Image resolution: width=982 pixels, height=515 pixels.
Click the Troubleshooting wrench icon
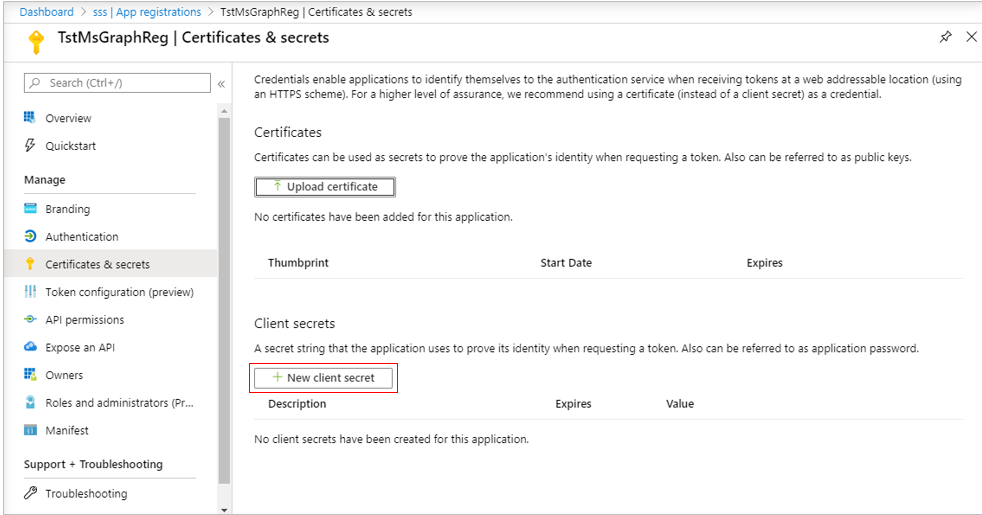point(30,493)
